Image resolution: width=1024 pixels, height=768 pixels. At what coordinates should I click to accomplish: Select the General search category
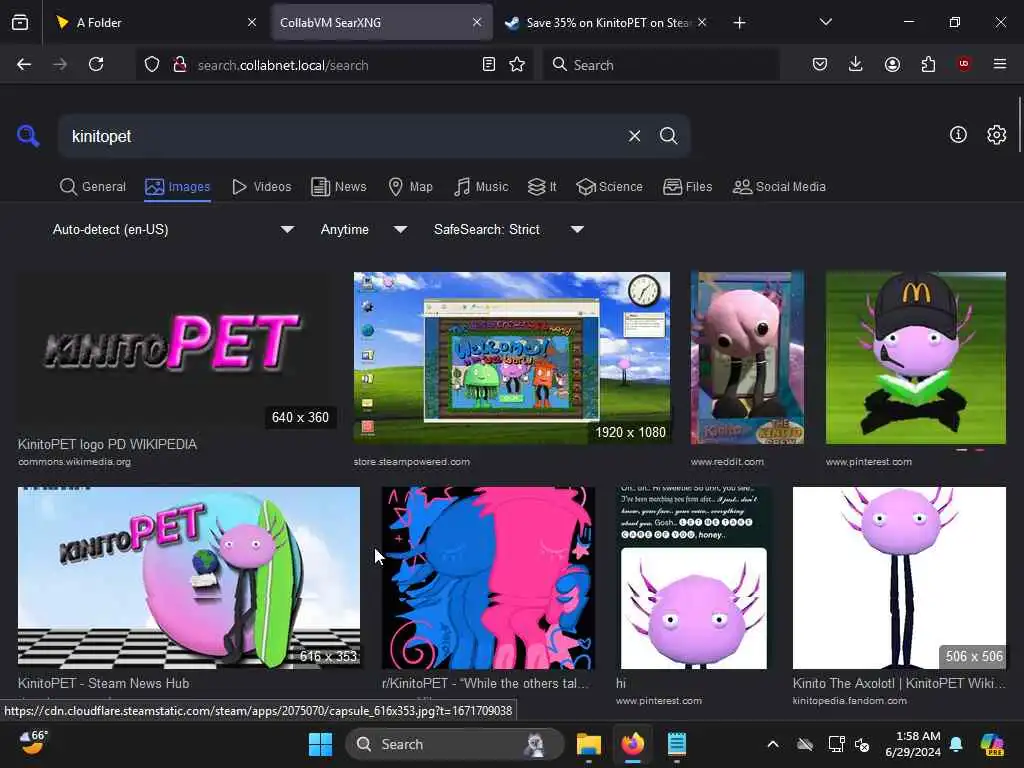93,187
